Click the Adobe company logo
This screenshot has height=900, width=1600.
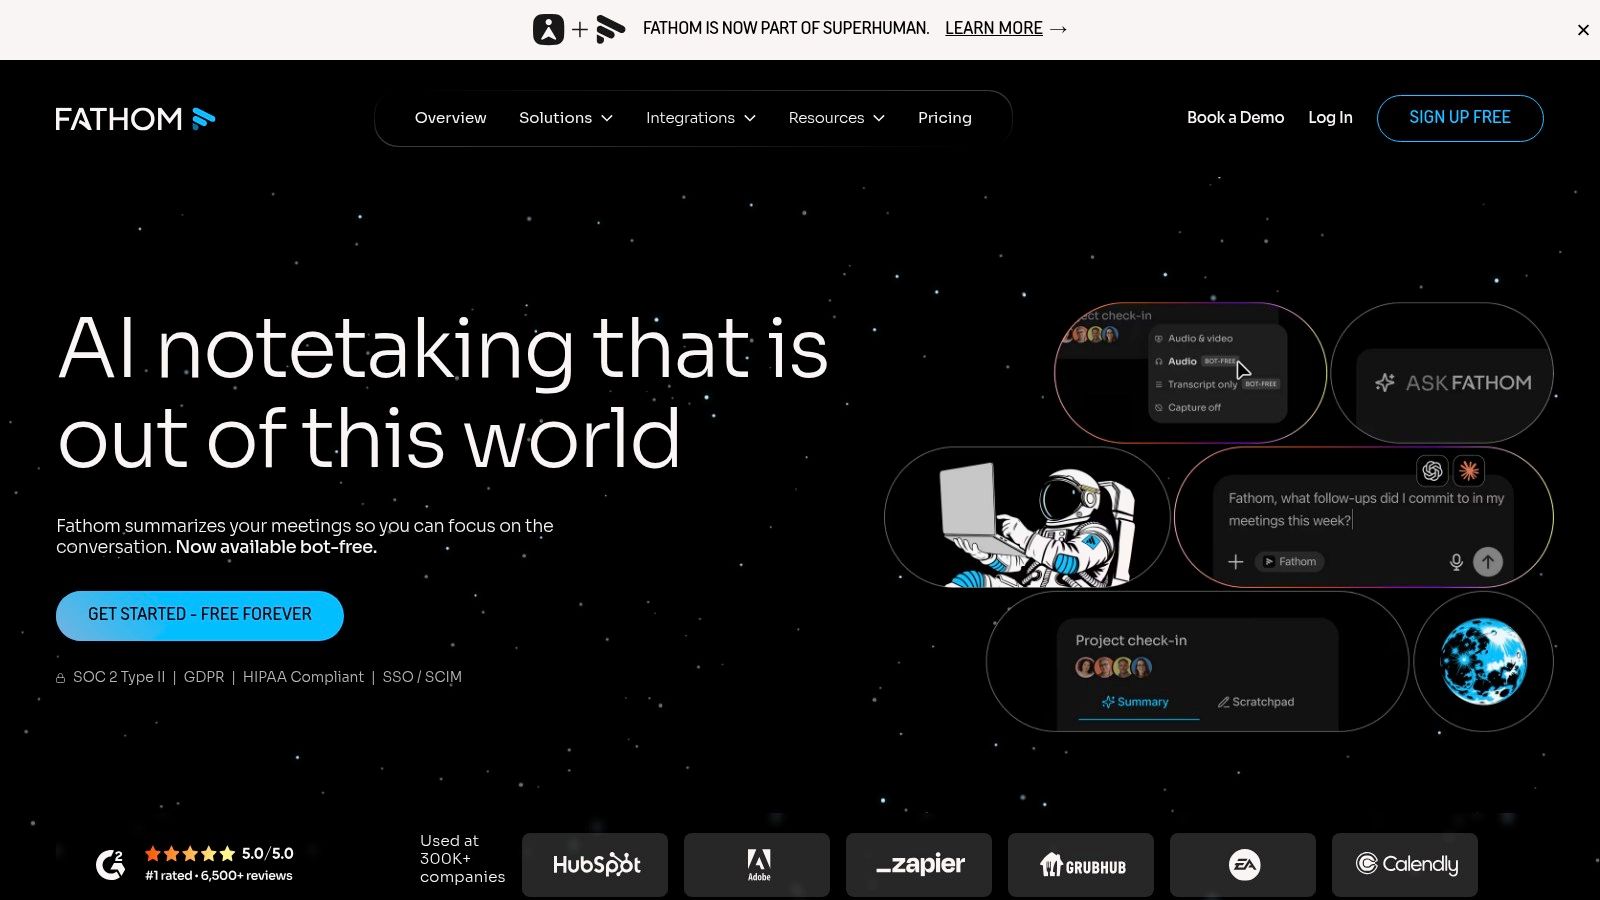(x=757, y=865)
